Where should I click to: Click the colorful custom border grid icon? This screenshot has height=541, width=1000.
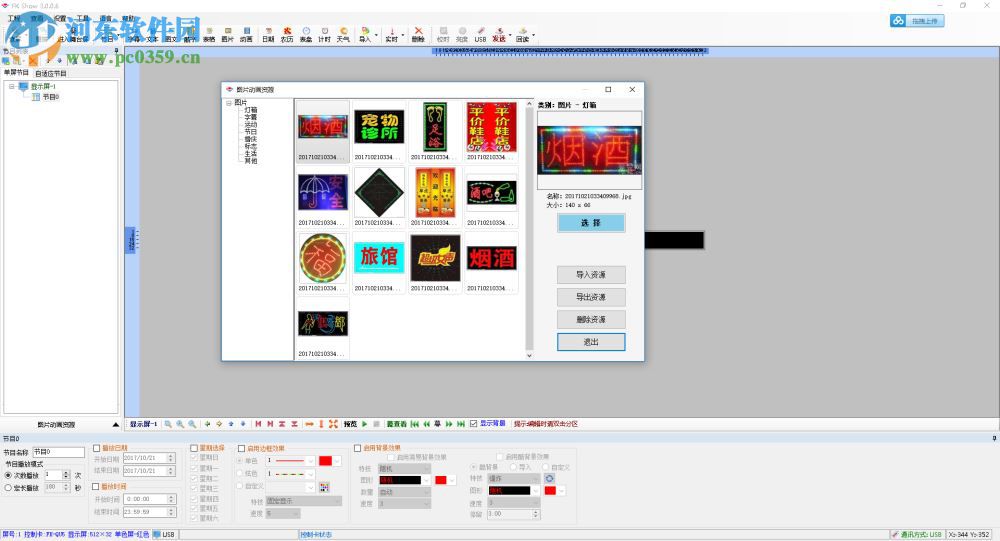tap(324, 487)
